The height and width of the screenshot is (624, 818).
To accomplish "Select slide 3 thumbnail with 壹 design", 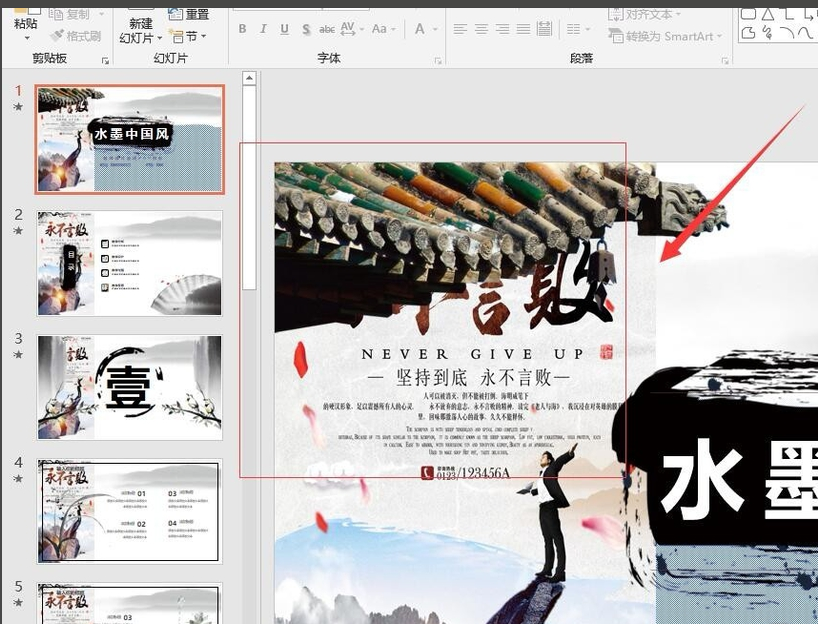I will pyautogui.click(x=130, y=387).
